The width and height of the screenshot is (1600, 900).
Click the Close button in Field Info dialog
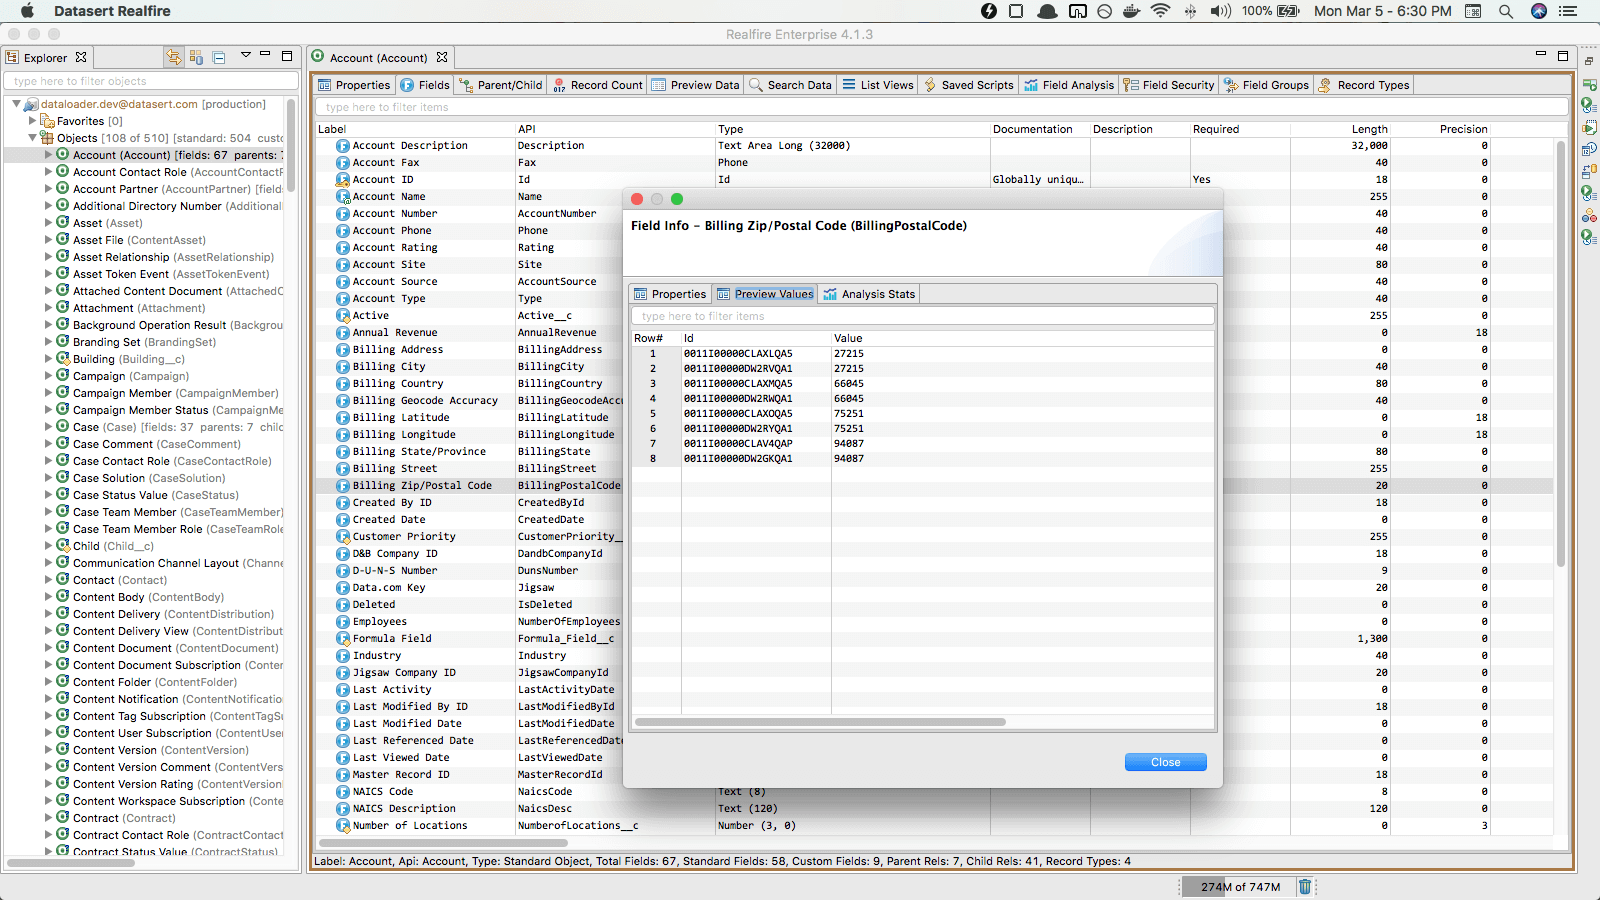click(1166, 762)
